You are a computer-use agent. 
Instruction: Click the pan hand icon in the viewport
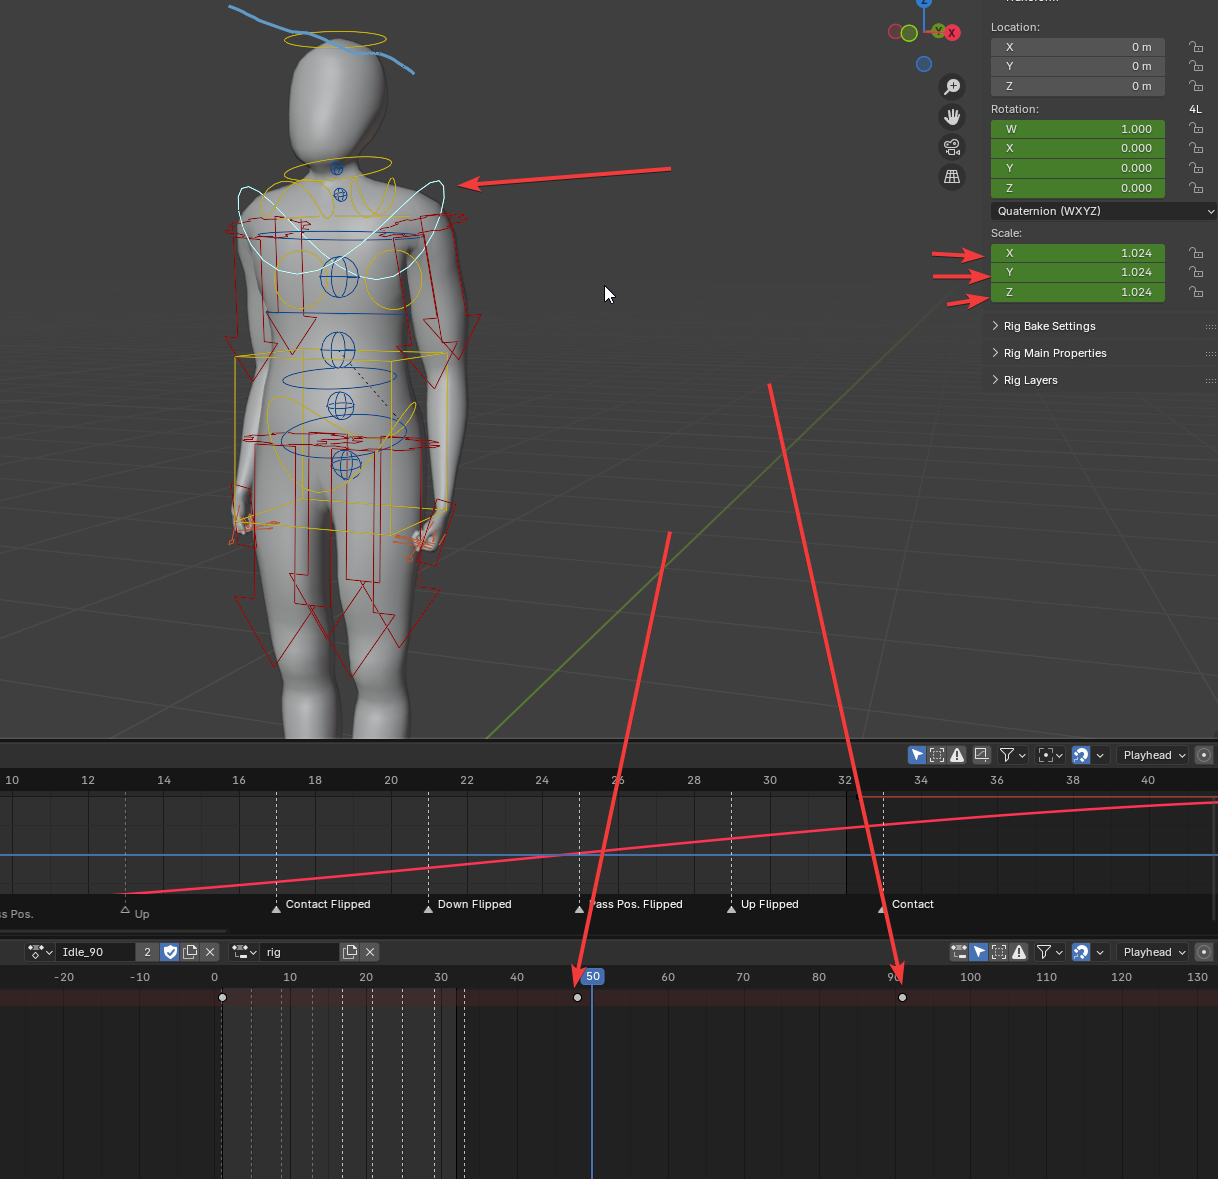click(952, 117)
